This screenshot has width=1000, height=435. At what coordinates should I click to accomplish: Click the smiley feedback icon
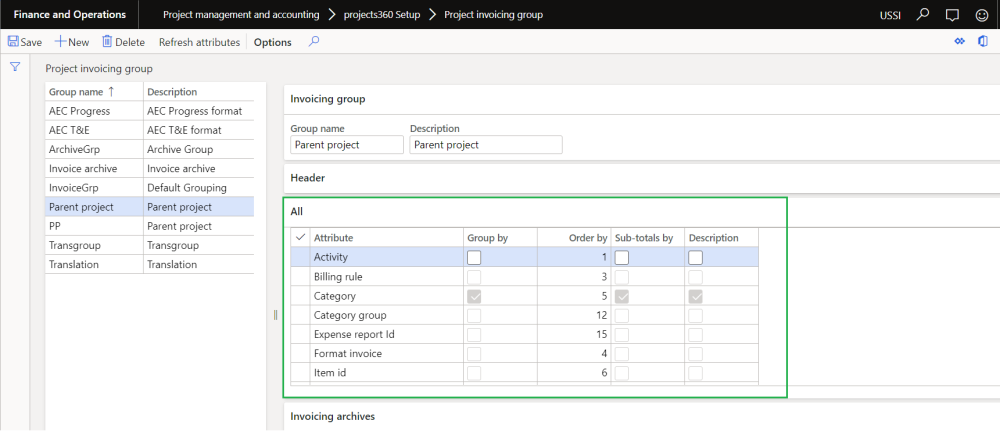pyautogui.click(x=980, y=15)
